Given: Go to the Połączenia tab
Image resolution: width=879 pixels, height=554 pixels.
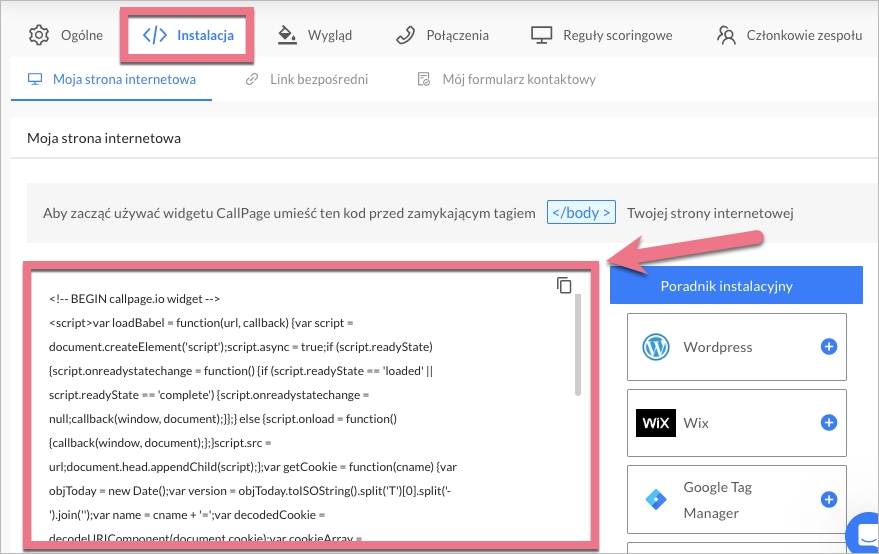Looking at the screenshot, I should [x=441, y=36].
